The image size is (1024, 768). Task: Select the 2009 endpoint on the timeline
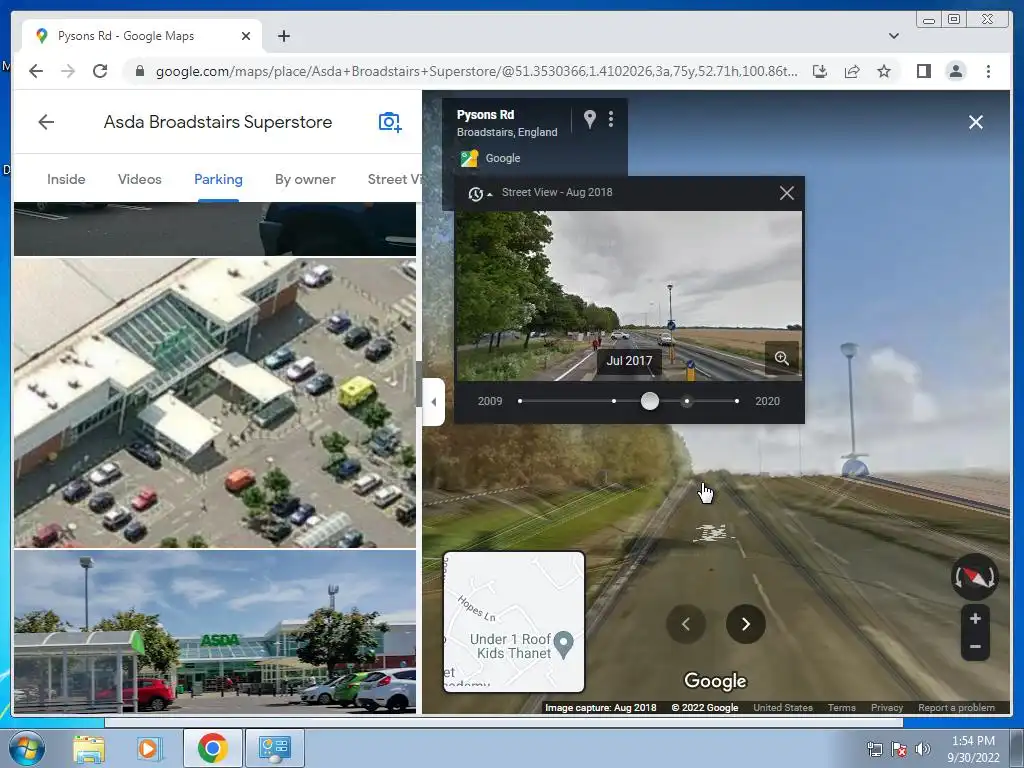520,401
